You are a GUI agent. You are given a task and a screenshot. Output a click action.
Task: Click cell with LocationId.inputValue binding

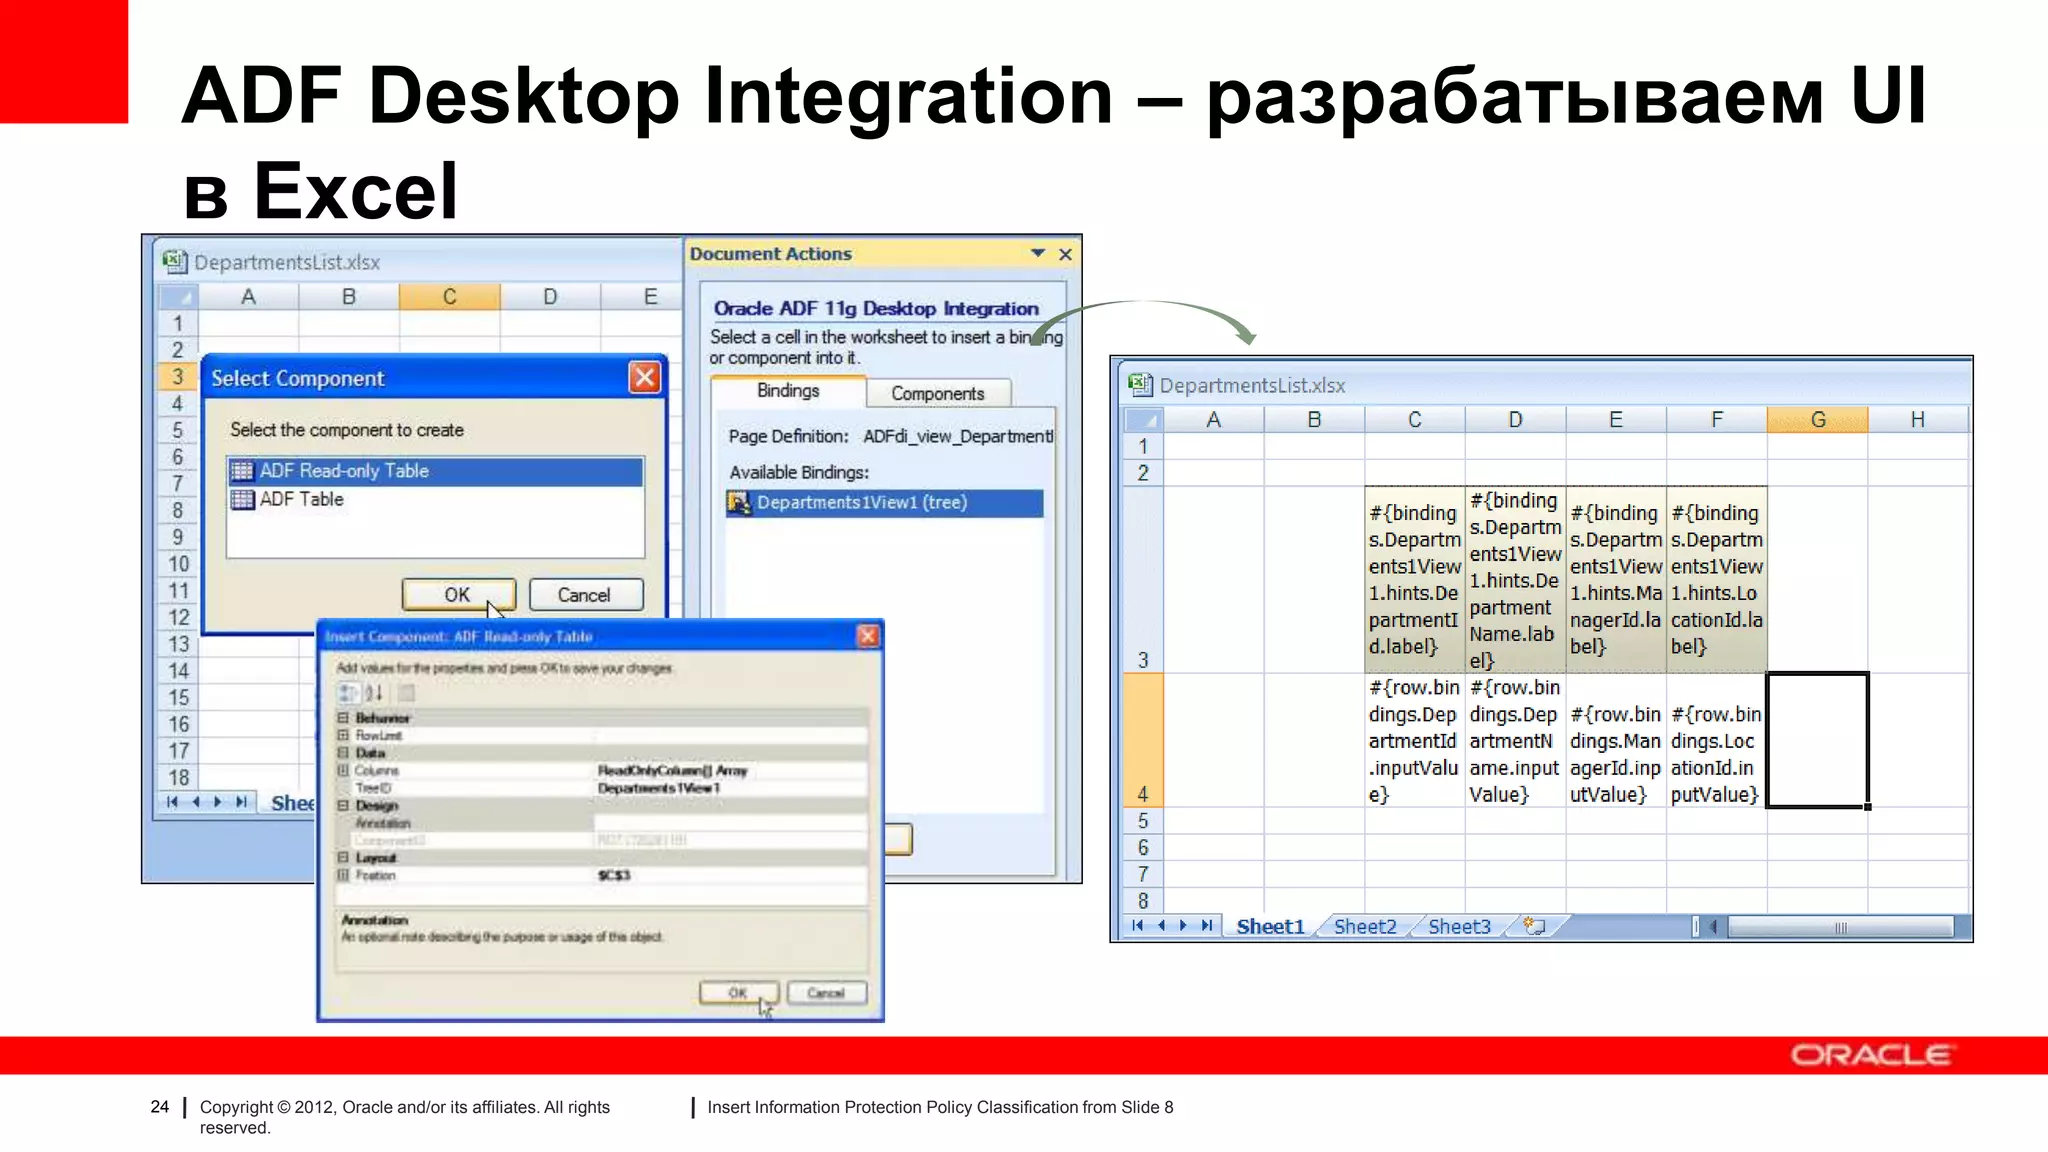pyautogui.click(x=1717, y=740)
